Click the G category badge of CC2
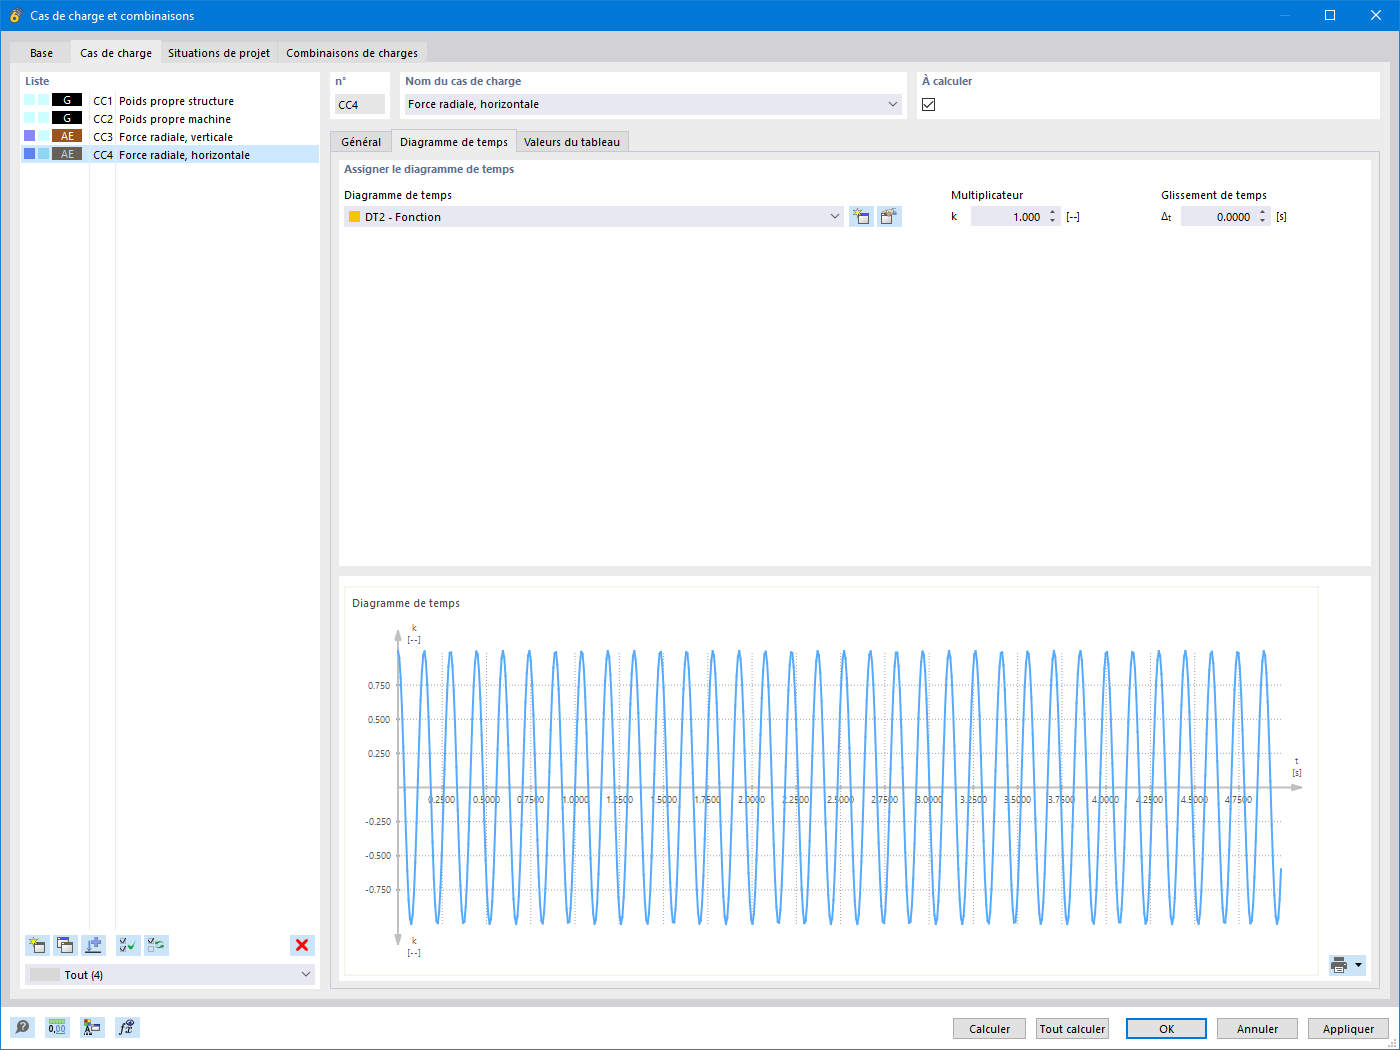 click(x=67, y=118)
